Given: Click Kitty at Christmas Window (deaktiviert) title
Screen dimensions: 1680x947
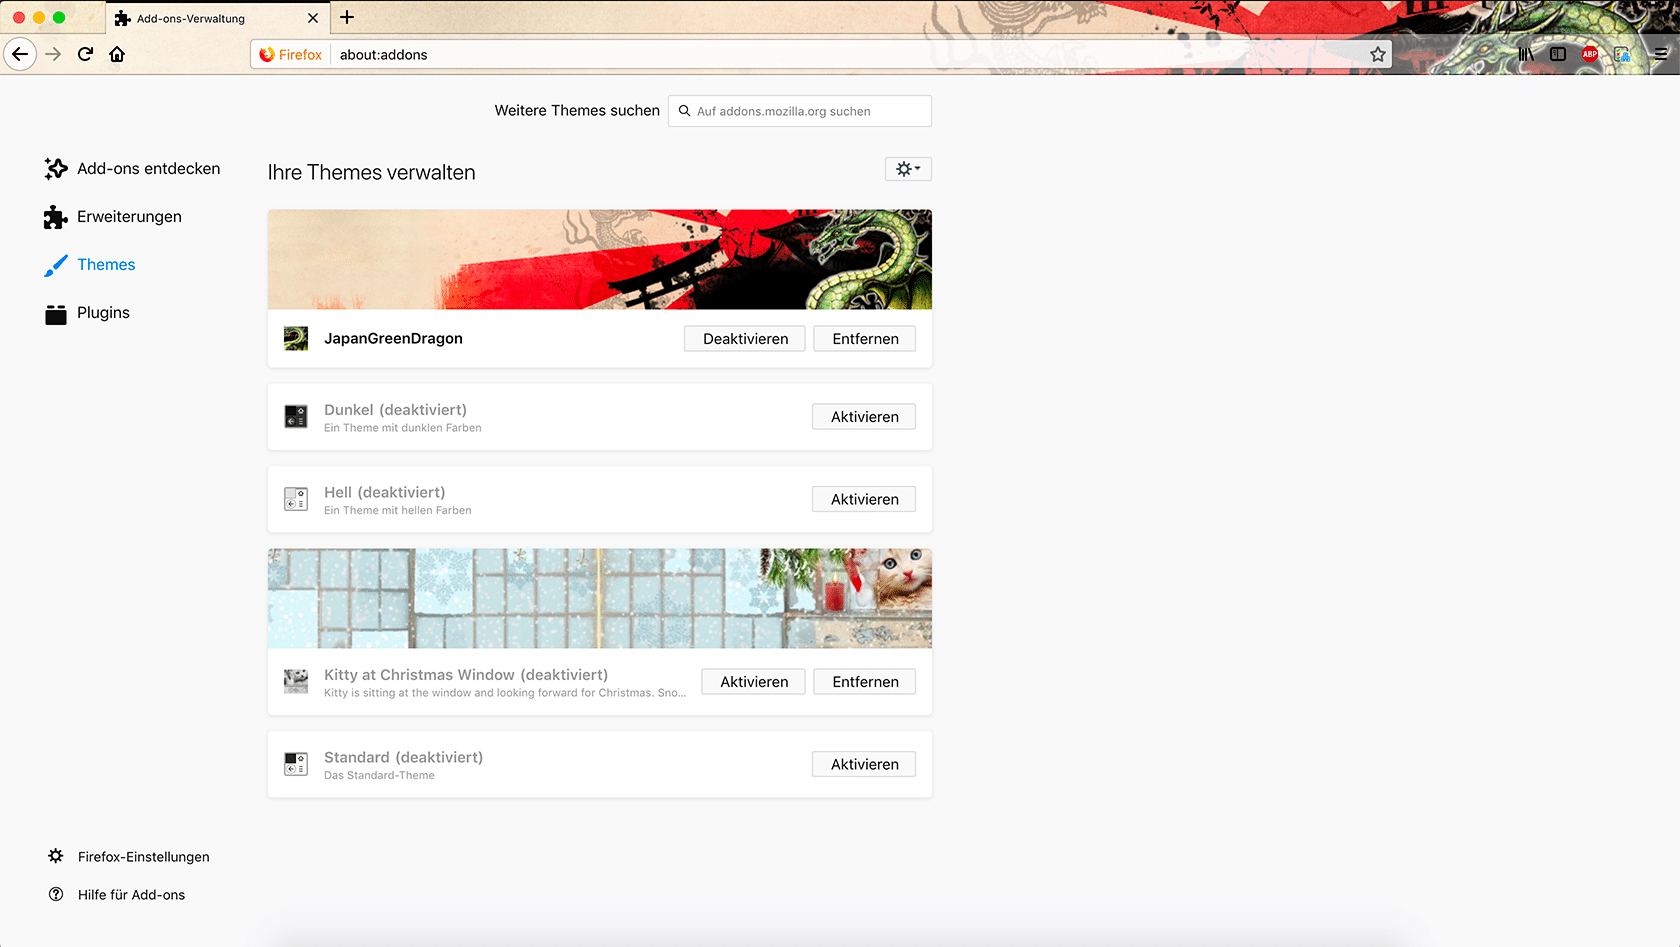Looking at the screenshot, I should click(x=466, y=675).
